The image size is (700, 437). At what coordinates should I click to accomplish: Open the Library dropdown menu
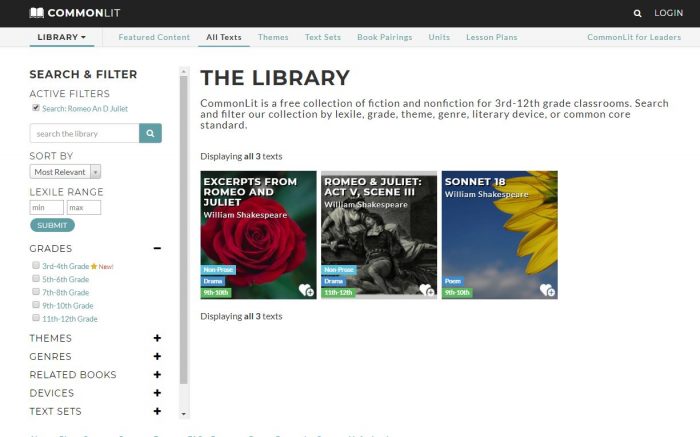click(x=62, y=37)
